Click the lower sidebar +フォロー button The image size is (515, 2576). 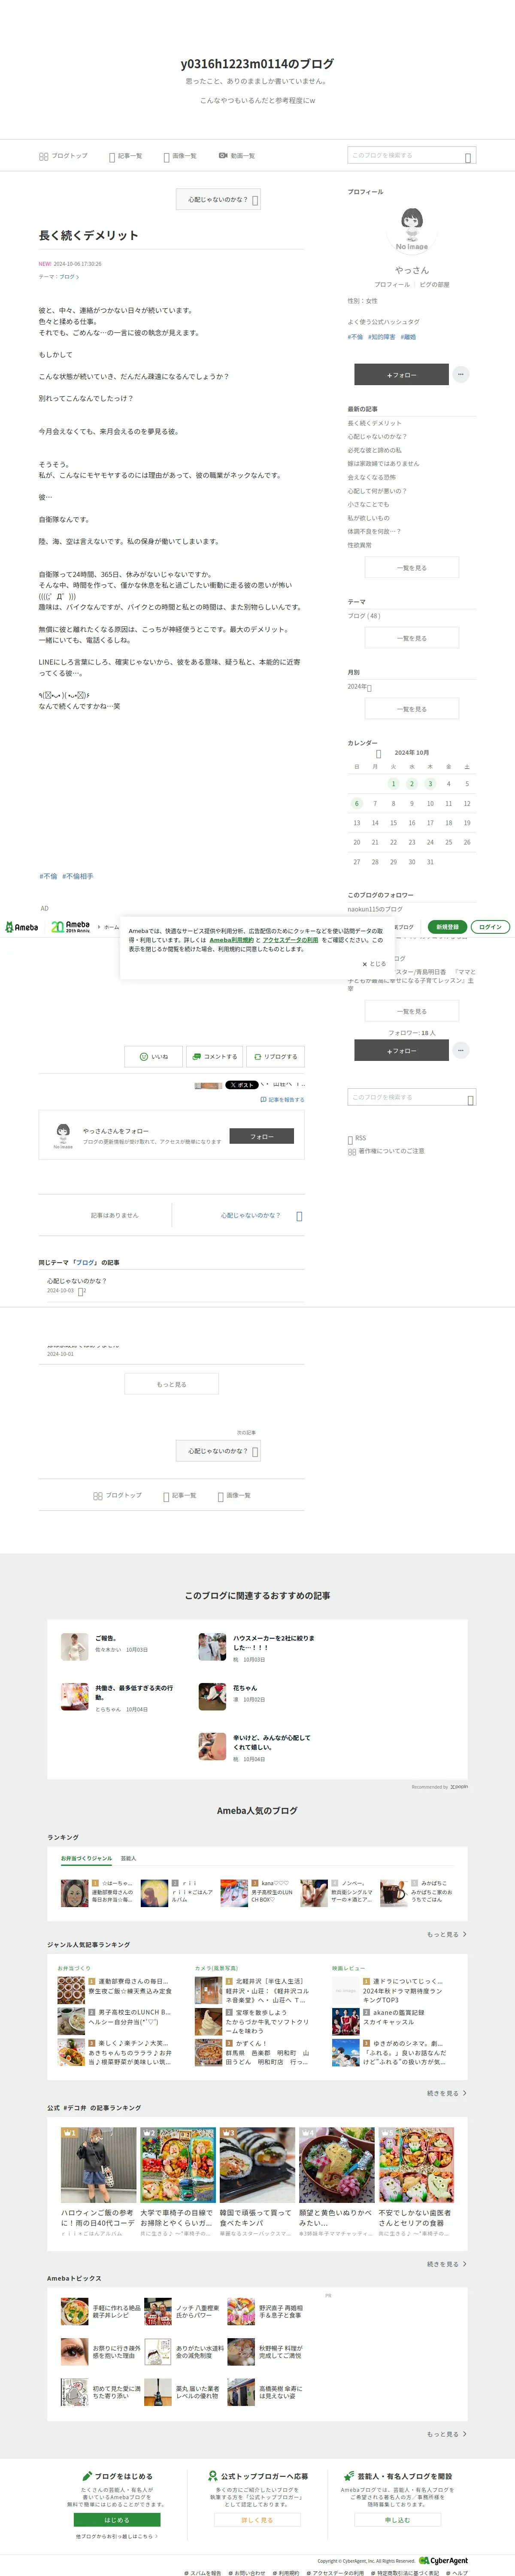pos(401,1051)
